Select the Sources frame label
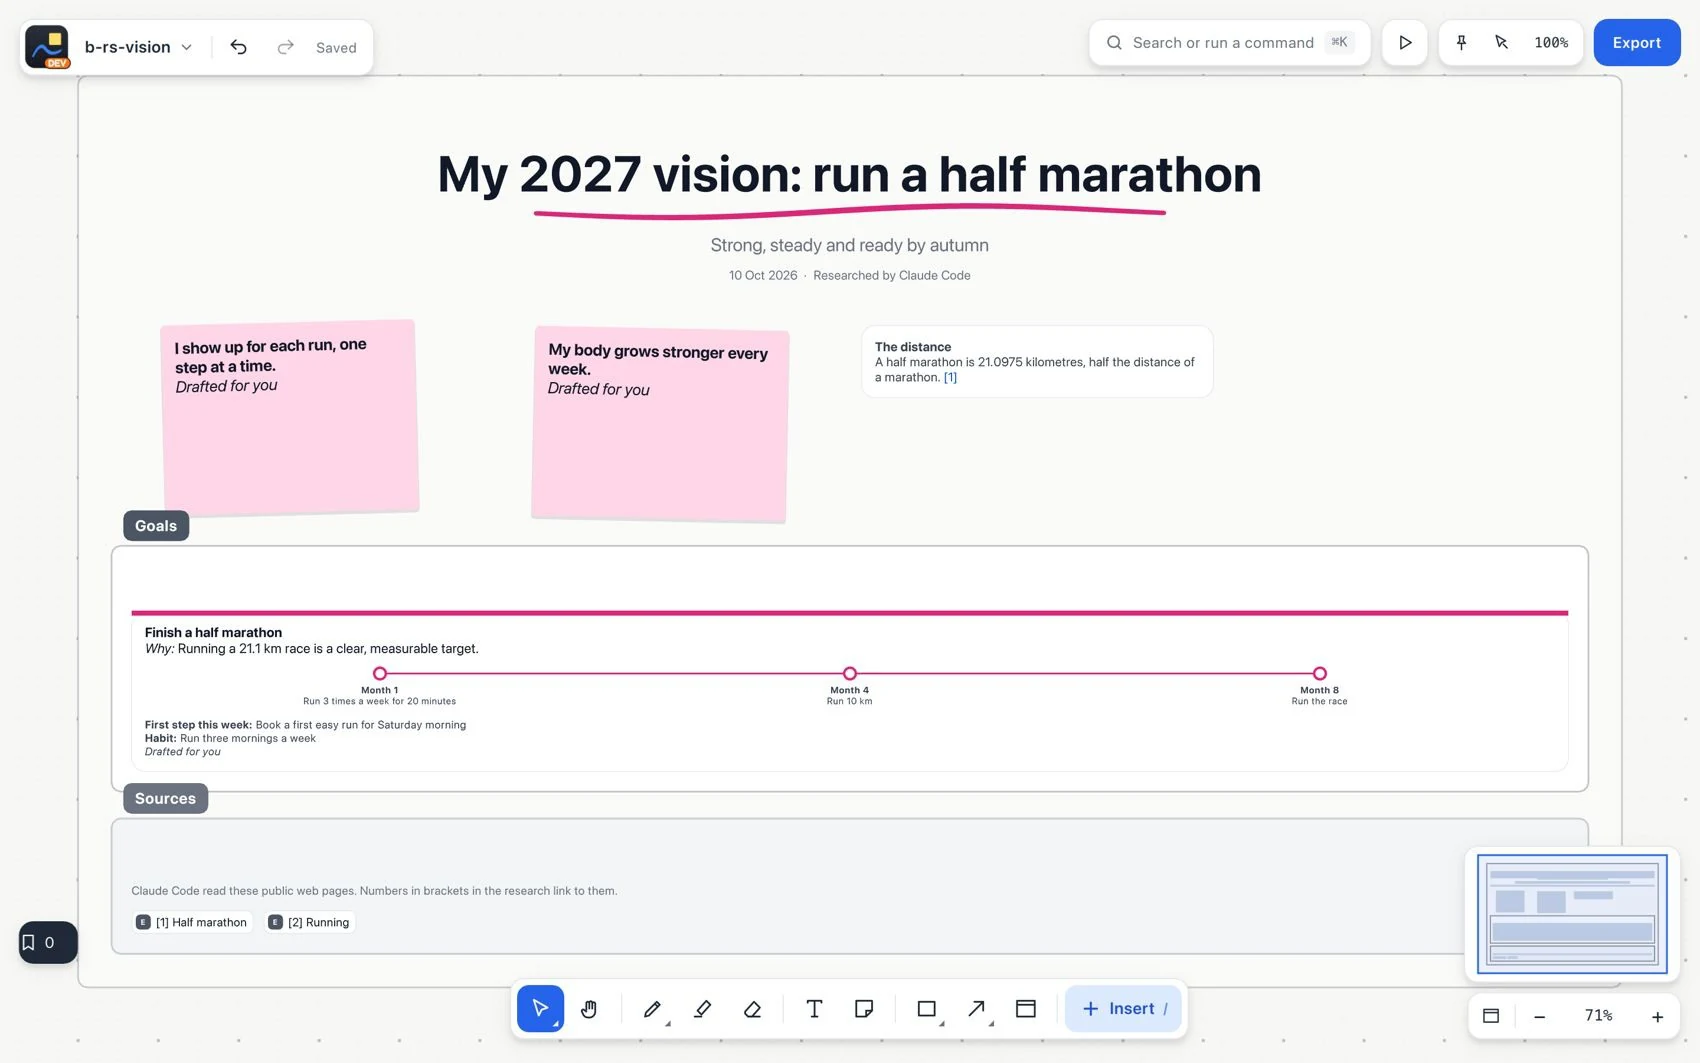 click(165, 798)
